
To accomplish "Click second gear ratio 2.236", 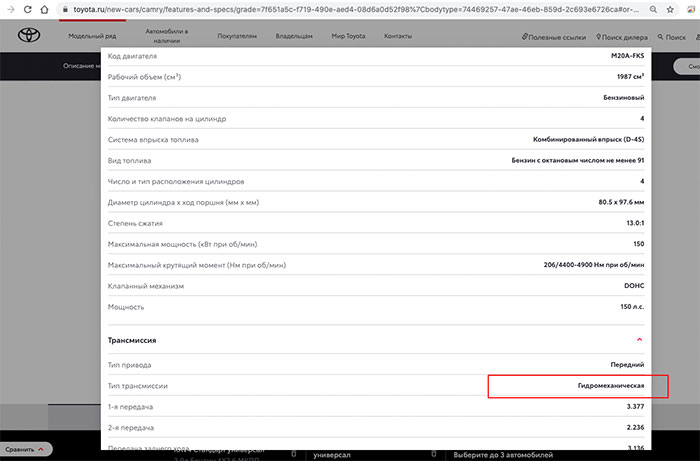I will coord(635,428).
